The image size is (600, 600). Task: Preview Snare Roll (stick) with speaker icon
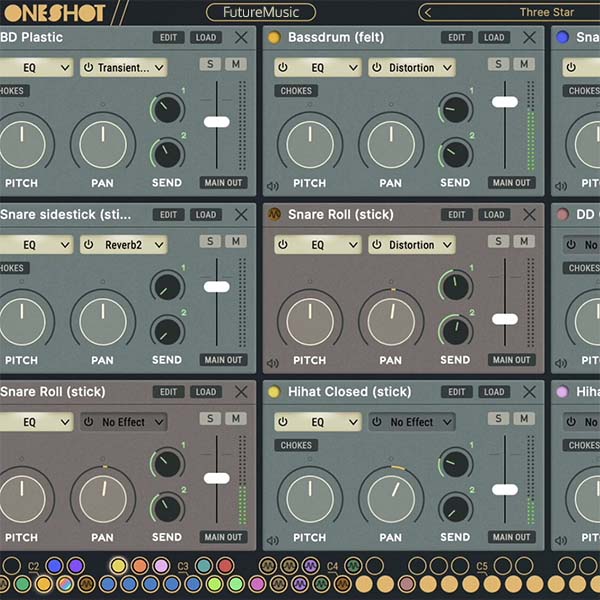click(x=272, y=363)
